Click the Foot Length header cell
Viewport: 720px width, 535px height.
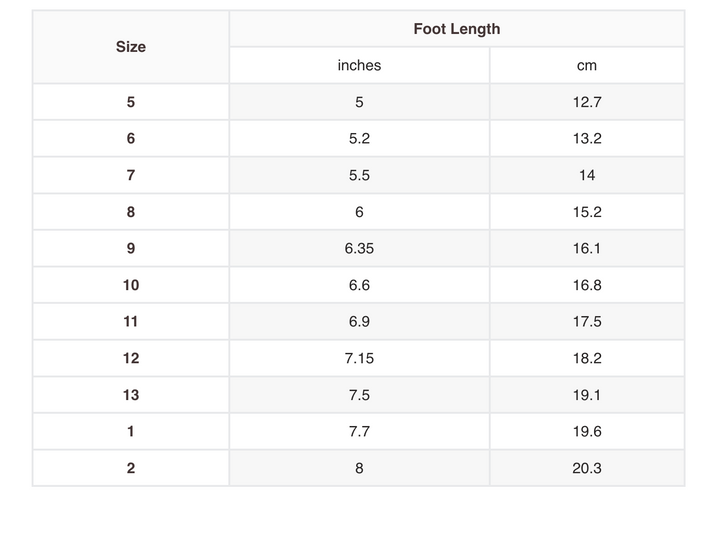(457, 29)
